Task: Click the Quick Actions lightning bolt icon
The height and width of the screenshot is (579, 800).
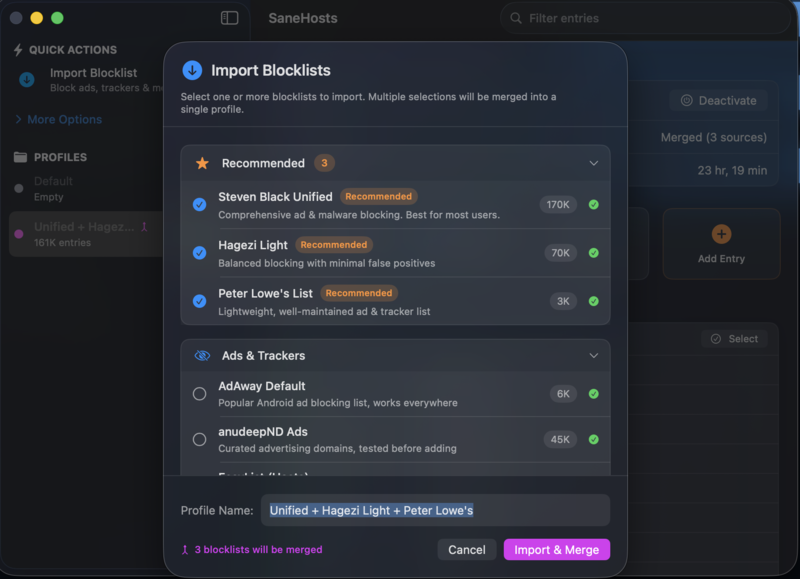Action: 16,50
